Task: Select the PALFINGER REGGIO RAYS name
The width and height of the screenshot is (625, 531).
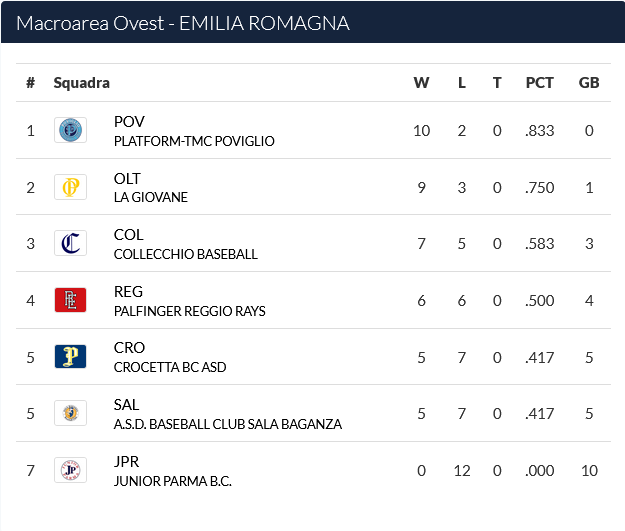Action: [x=190, y=311]
